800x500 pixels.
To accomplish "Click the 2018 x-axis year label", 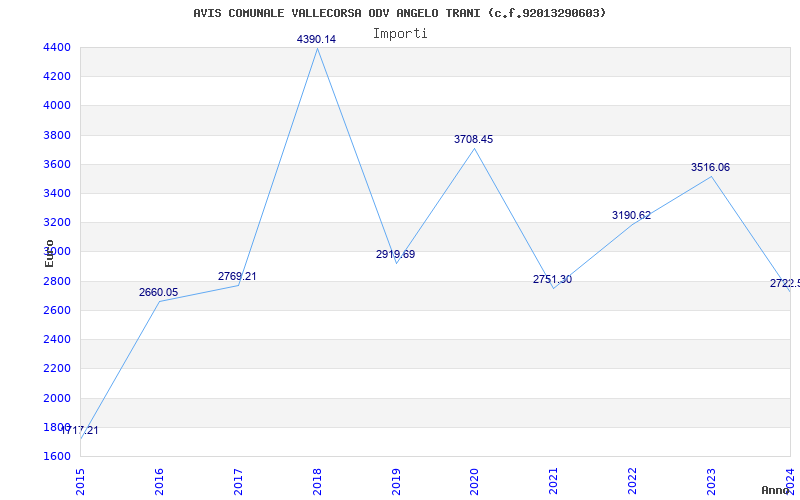I will tap(317, 482).
